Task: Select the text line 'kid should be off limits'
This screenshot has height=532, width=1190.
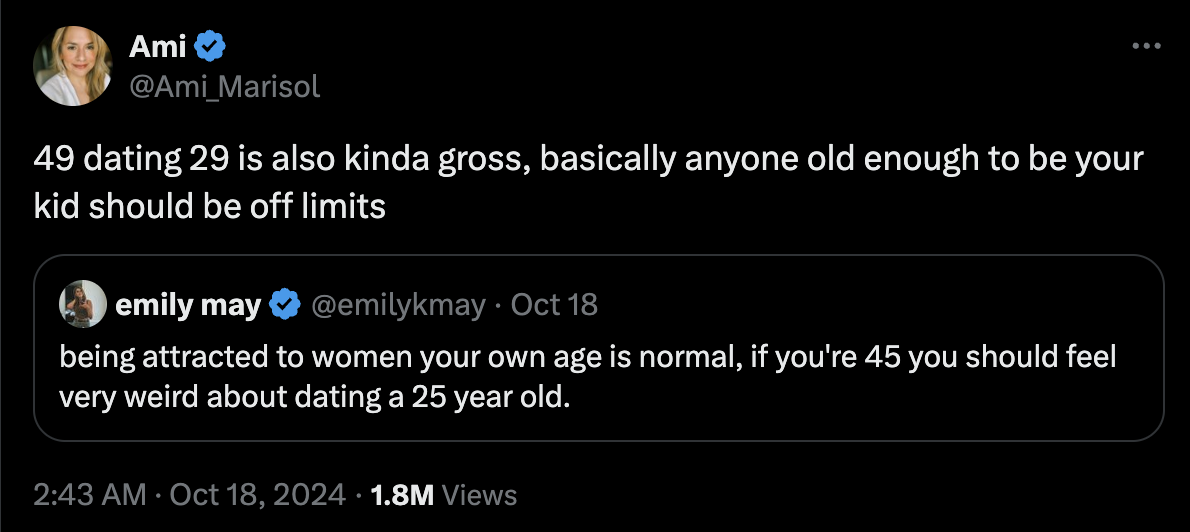Action: [209, 206]
